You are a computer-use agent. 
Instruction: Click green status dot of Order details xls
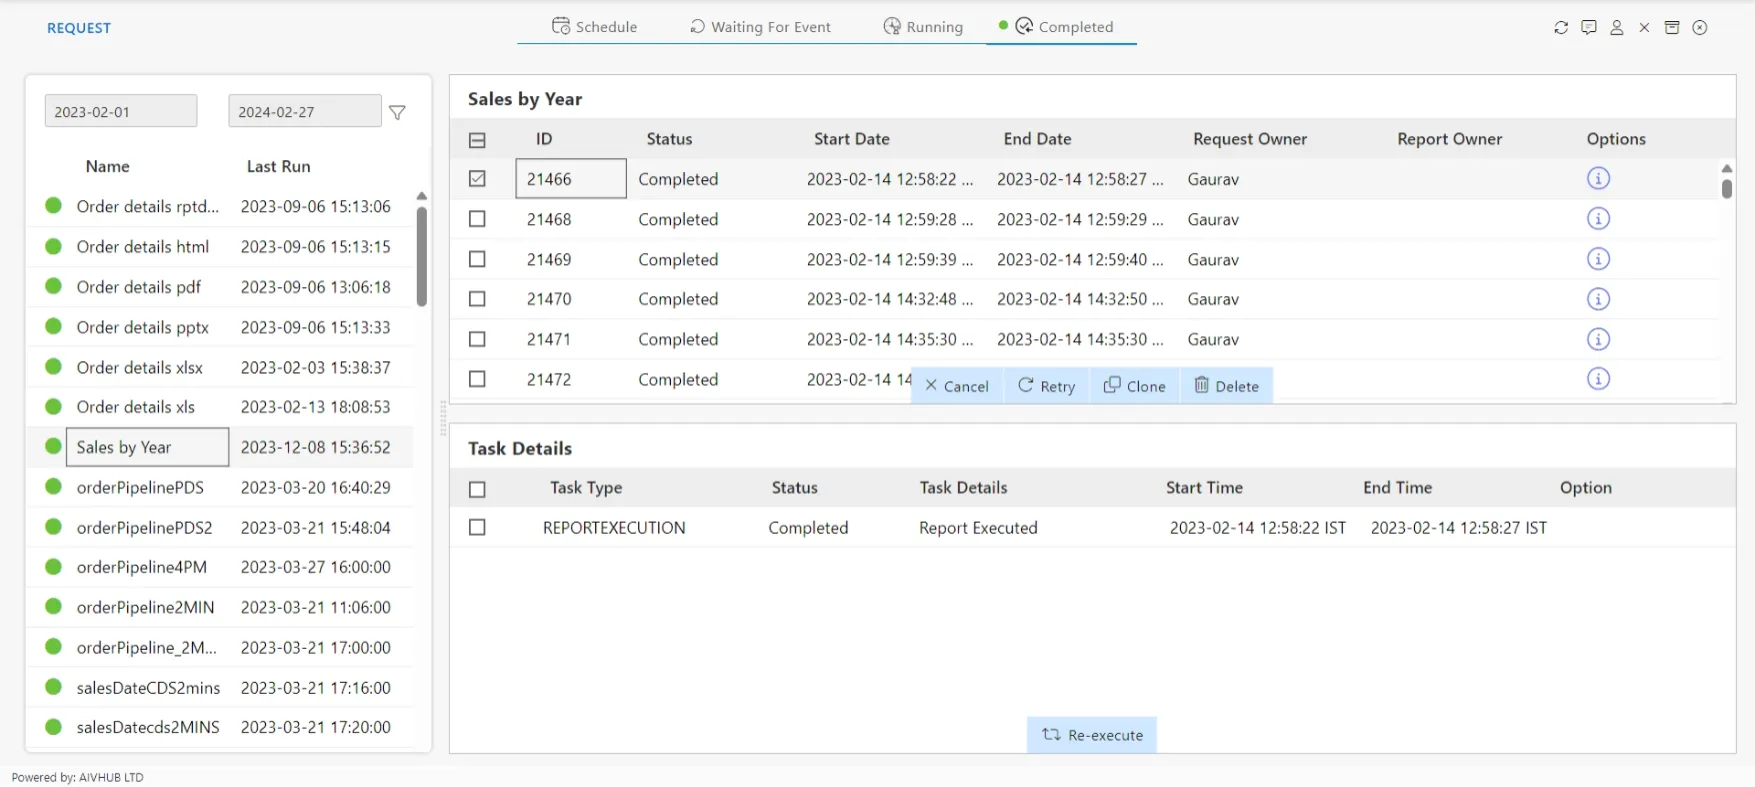tap(54, 406)
